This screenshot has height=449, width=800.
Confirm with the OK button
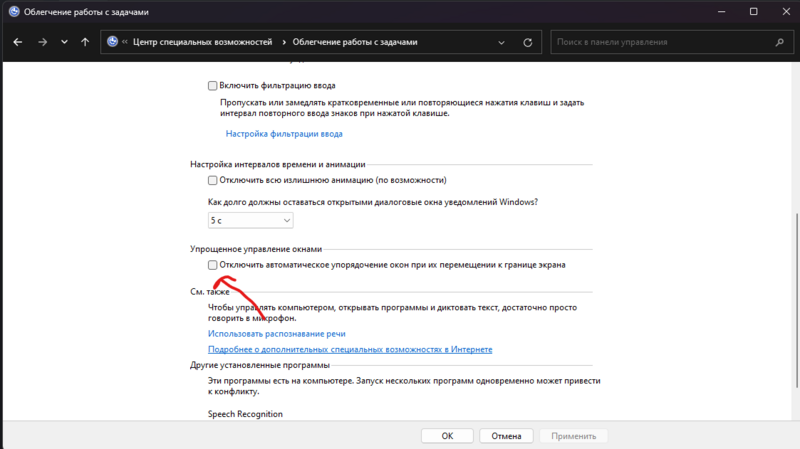(447, 436)
